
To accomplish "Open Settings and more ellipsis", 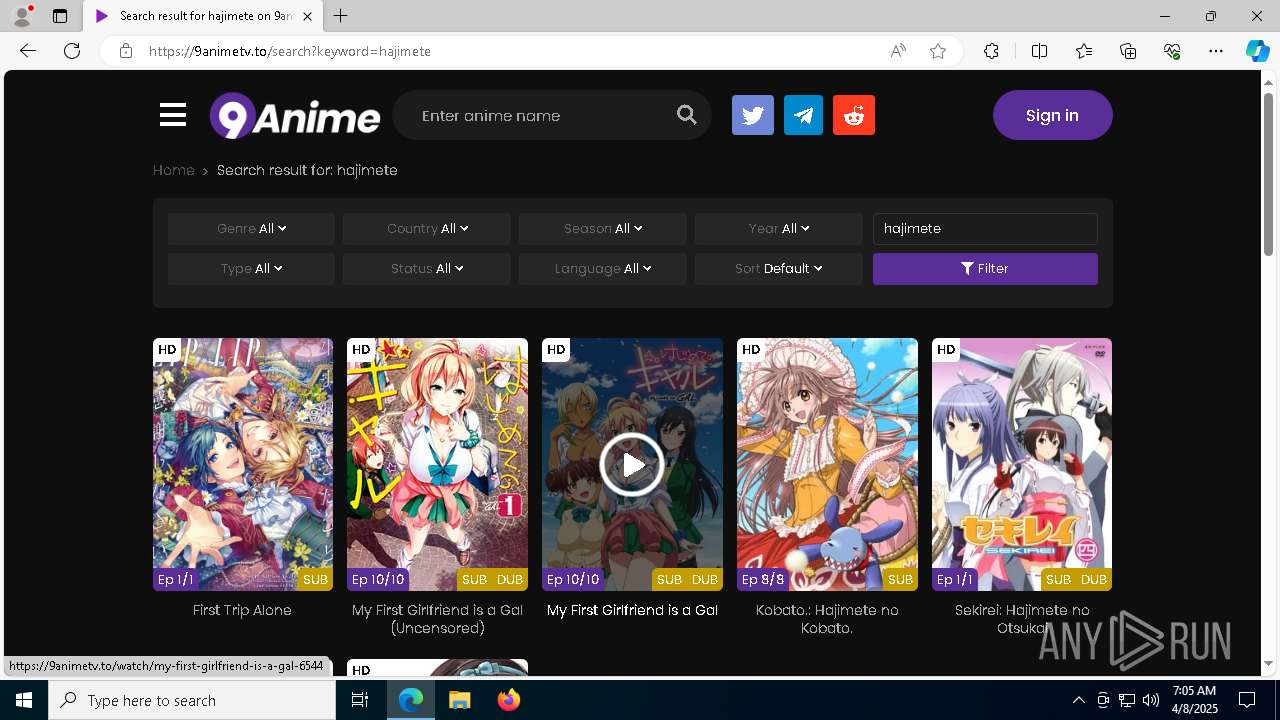I will (x=1216, y=51).
